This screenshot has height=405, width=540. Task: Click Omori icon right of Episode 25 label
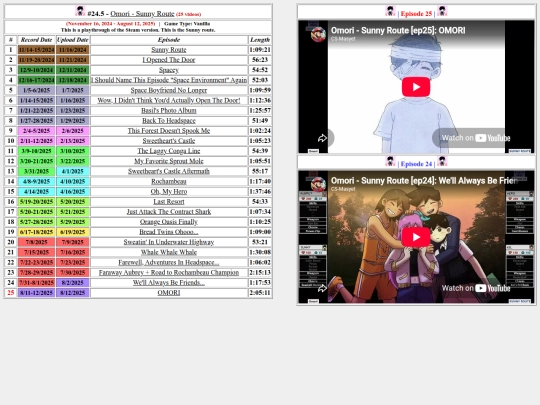pos(442,11)
